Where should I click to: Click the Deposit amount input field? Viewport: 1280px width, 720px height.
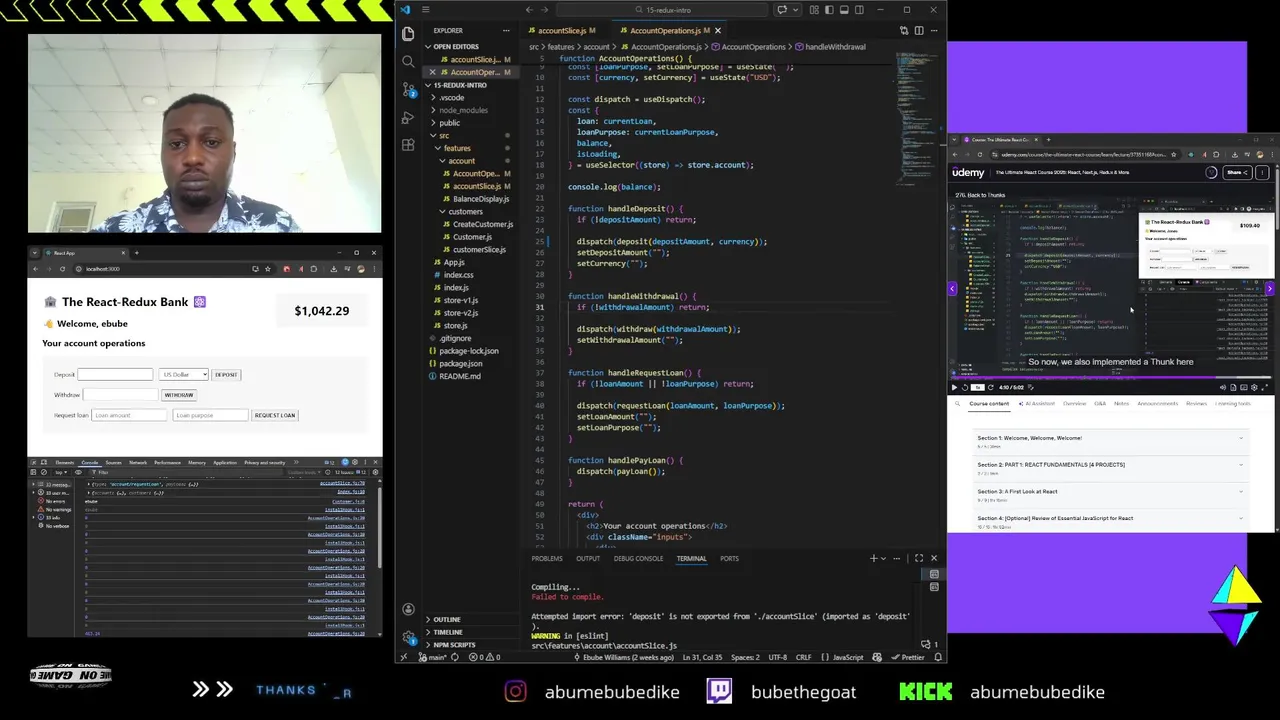[115, 374]
